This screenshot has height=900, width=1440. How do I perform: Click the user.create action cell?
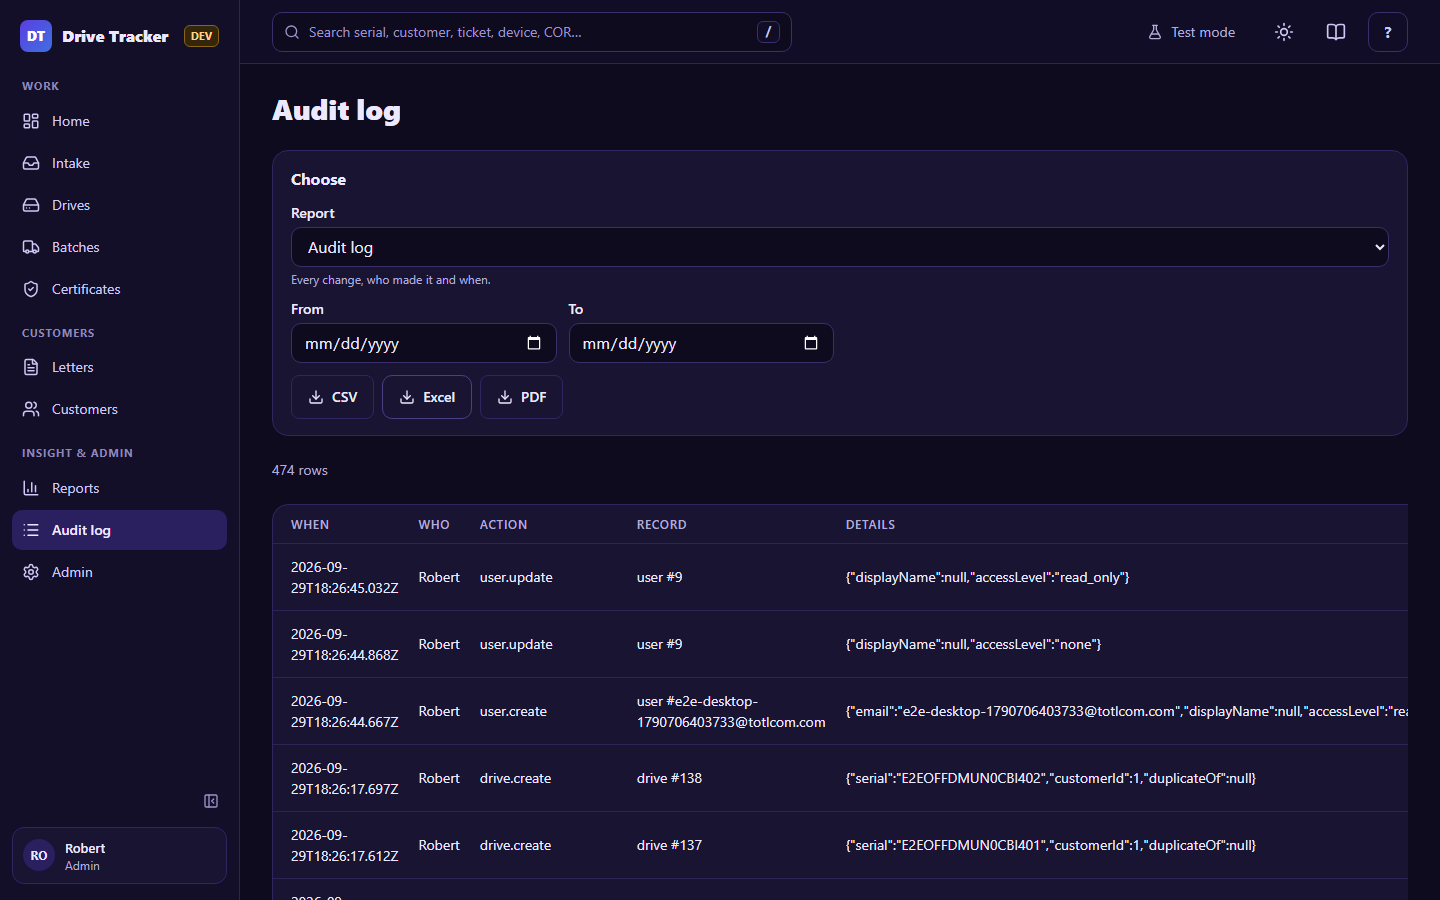(x=513, y=711)
